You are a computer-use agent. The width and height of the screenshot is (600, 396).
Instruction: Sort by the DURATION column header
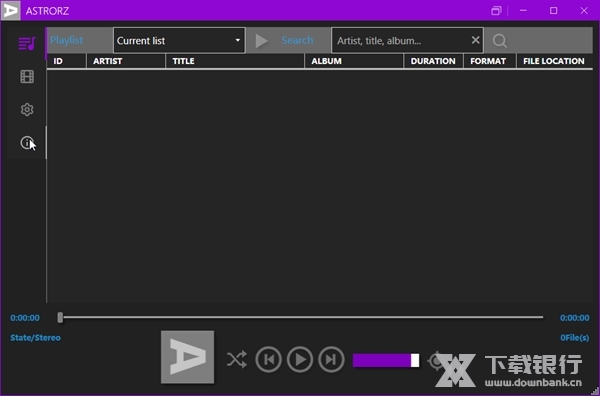tap(434, 61)
